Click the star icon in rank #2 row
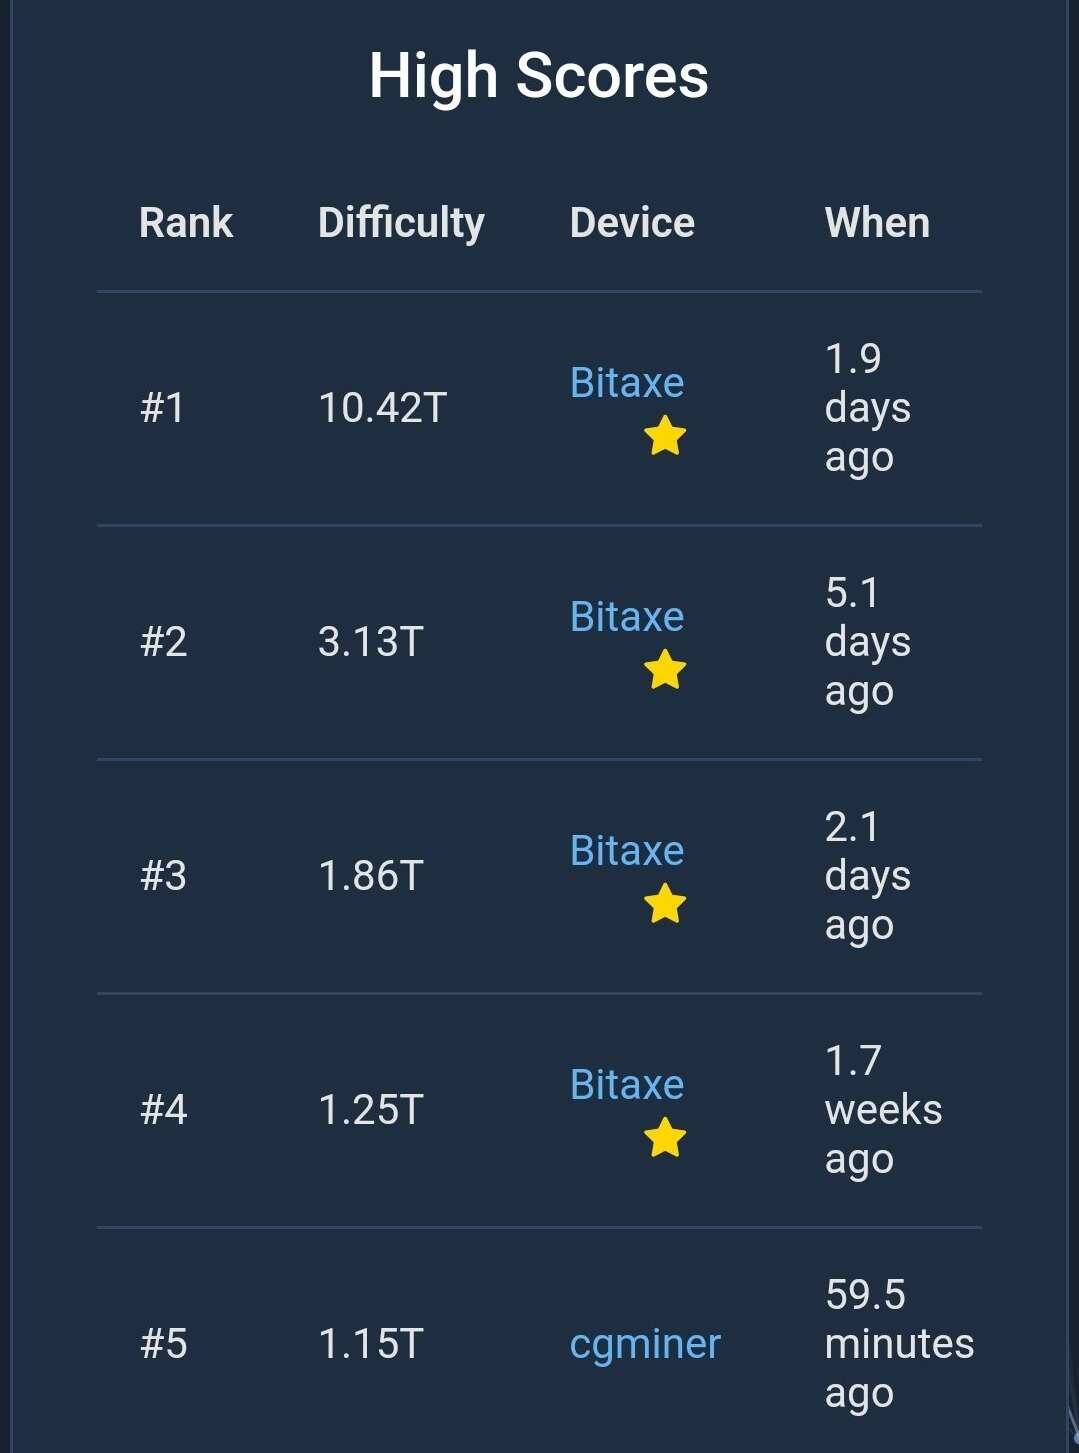Viewport: 1079px width, 1453px height. tap(665, 670)
